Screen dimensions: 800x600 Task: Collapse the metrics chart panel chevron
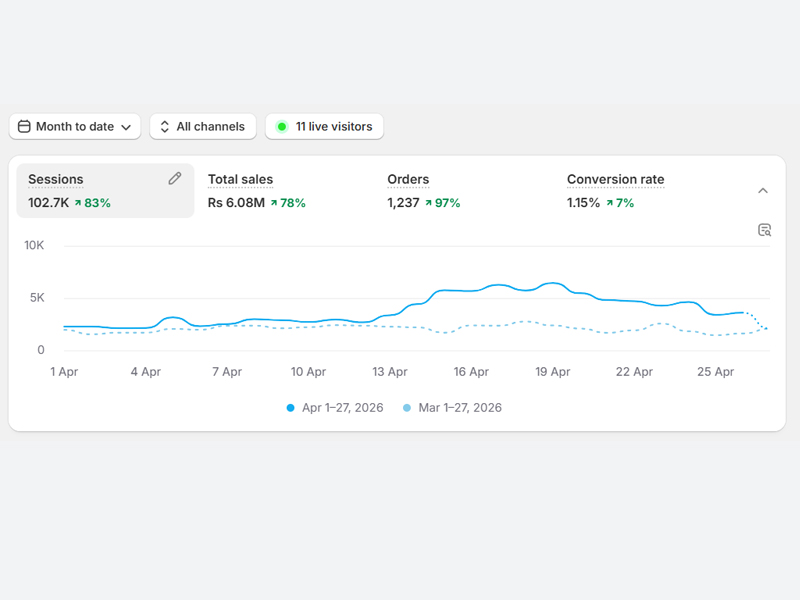pyautogui.click(x=763, y=191)
